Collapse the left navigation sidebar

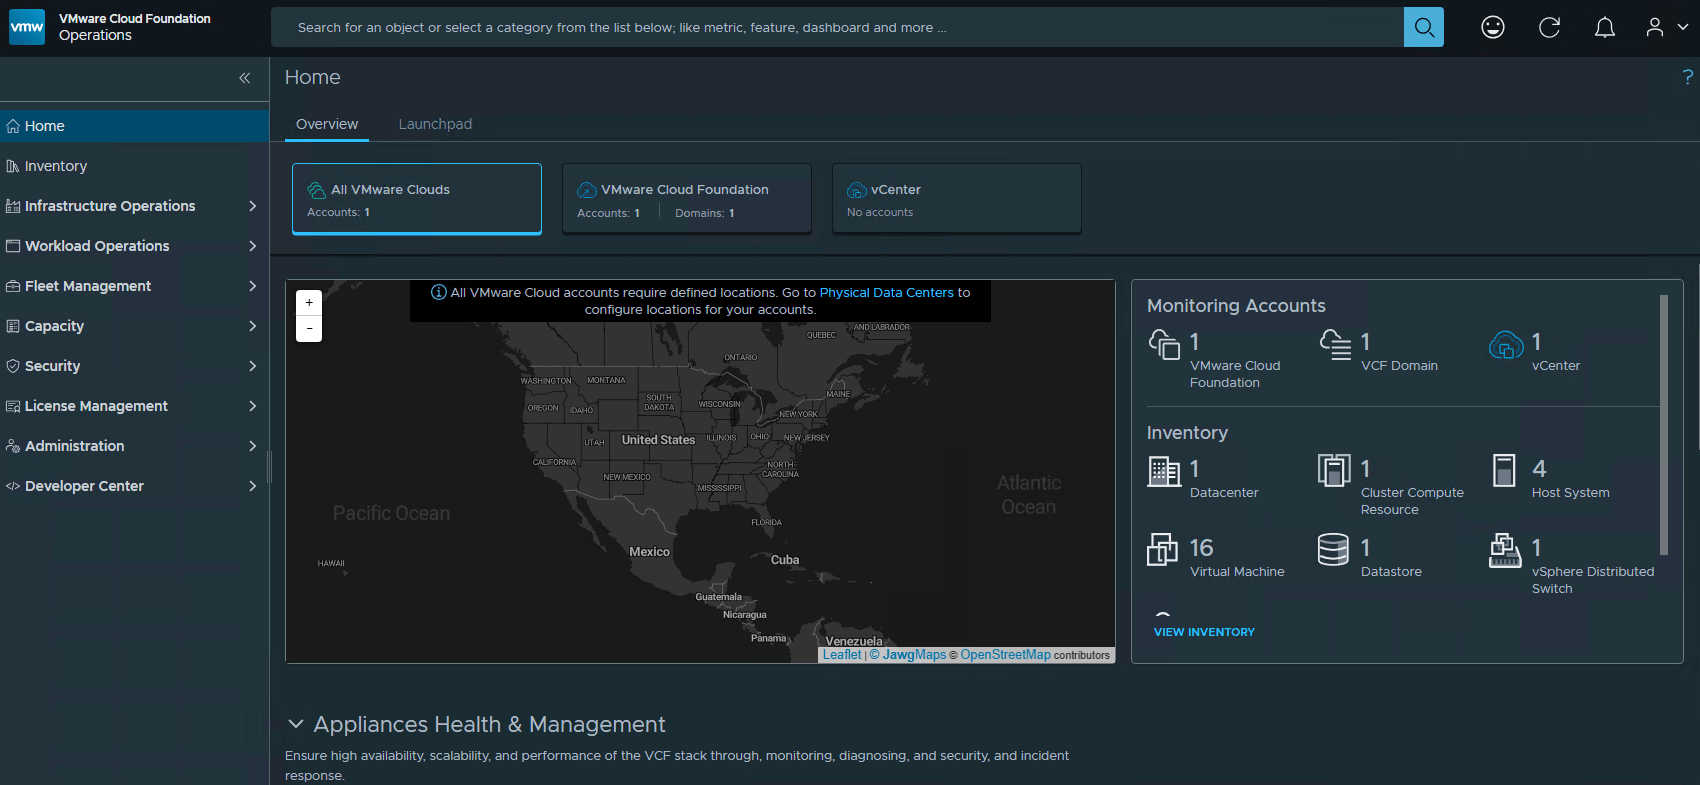click(245, 78)
